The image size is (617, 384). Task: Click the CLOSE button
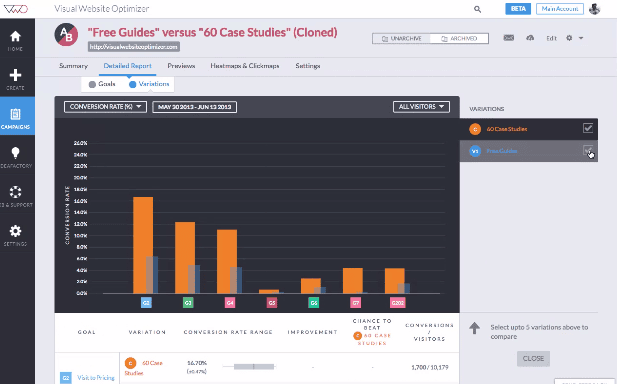coord(533,358)
